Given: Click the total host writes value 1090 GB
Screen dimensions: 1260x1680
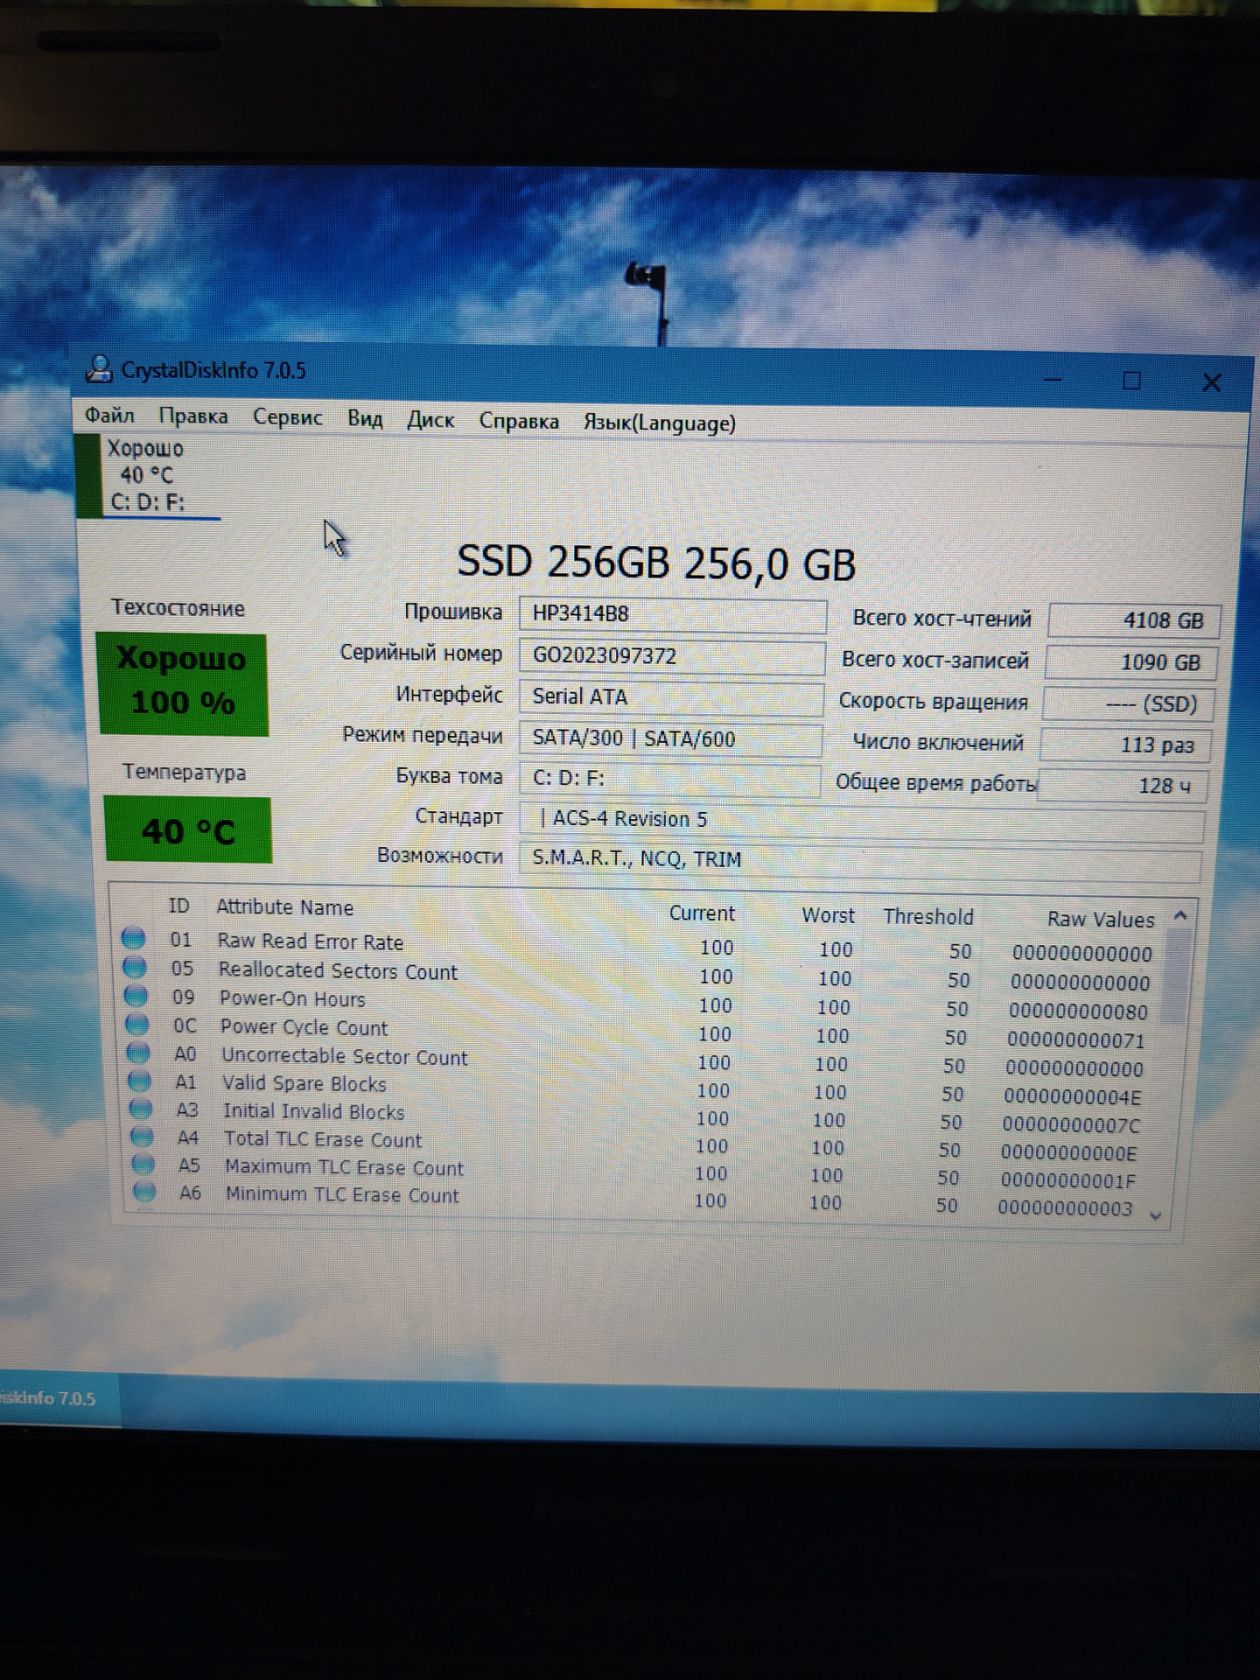Looking at the screenshot, I should [1130, 662].
